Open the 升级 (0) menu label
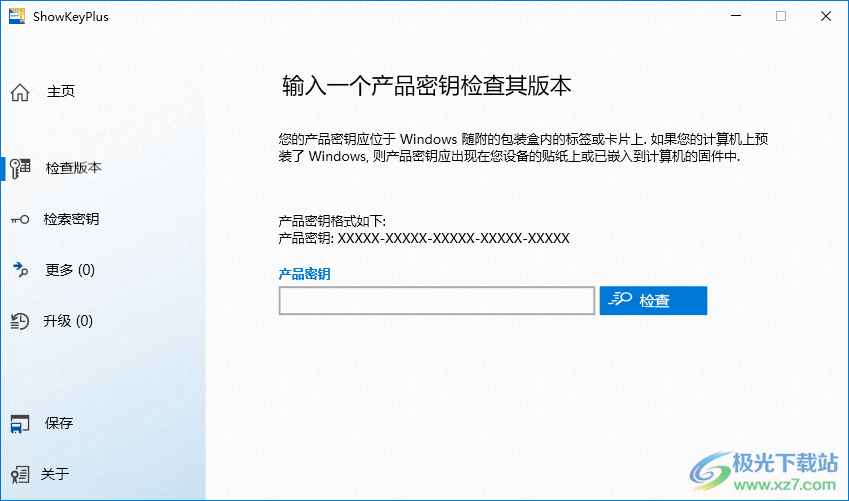The image size is (849, 501). coord(68,321)
